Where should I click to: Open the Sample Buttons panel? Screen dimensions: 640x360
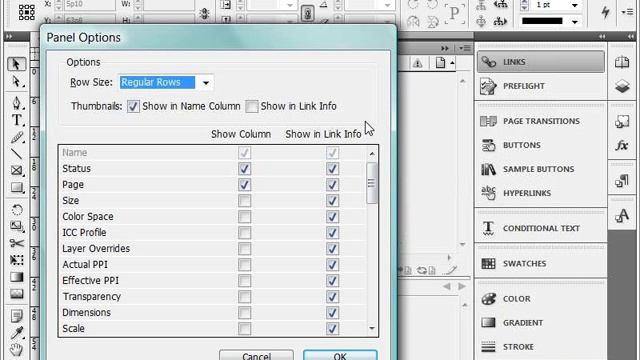point(541,169)
